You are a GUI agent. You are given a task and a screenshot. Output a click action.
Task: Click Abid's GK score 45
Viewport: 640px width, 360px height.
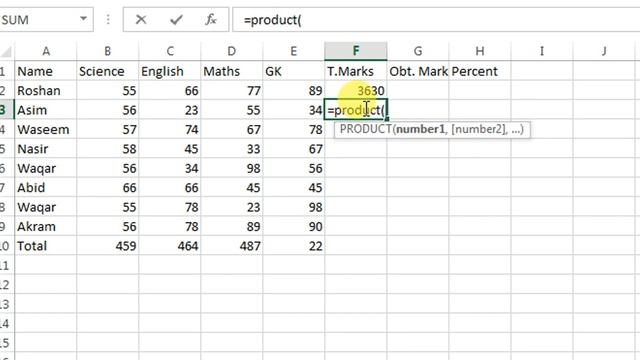click(294, 188)
